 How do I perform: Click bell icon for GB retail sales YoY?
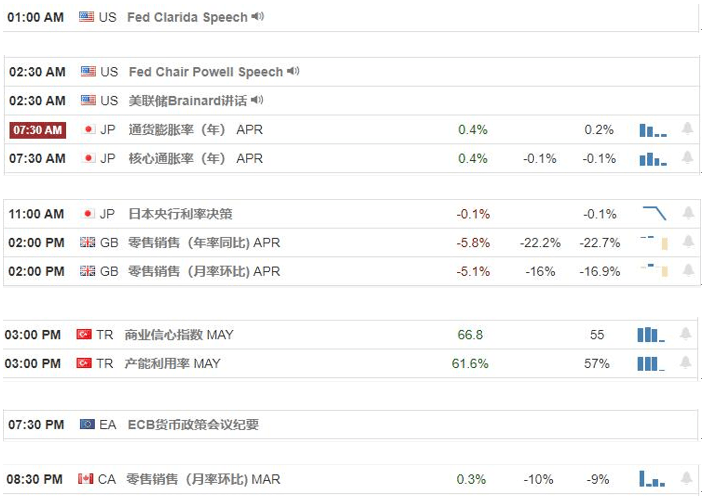(x=688, y=241)
